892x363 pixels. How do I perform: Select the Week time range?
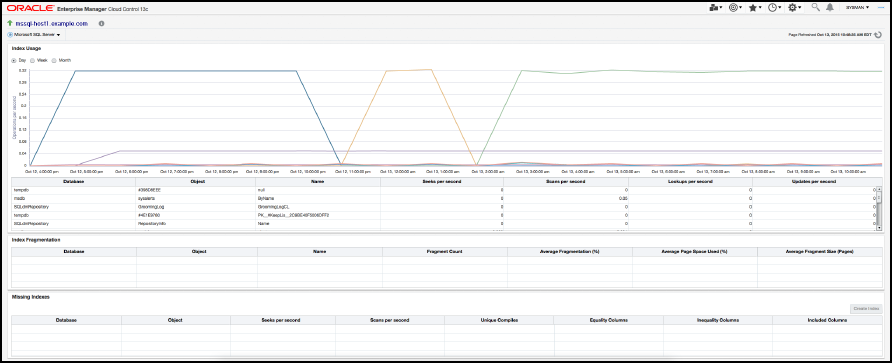(x=33, y=60)
